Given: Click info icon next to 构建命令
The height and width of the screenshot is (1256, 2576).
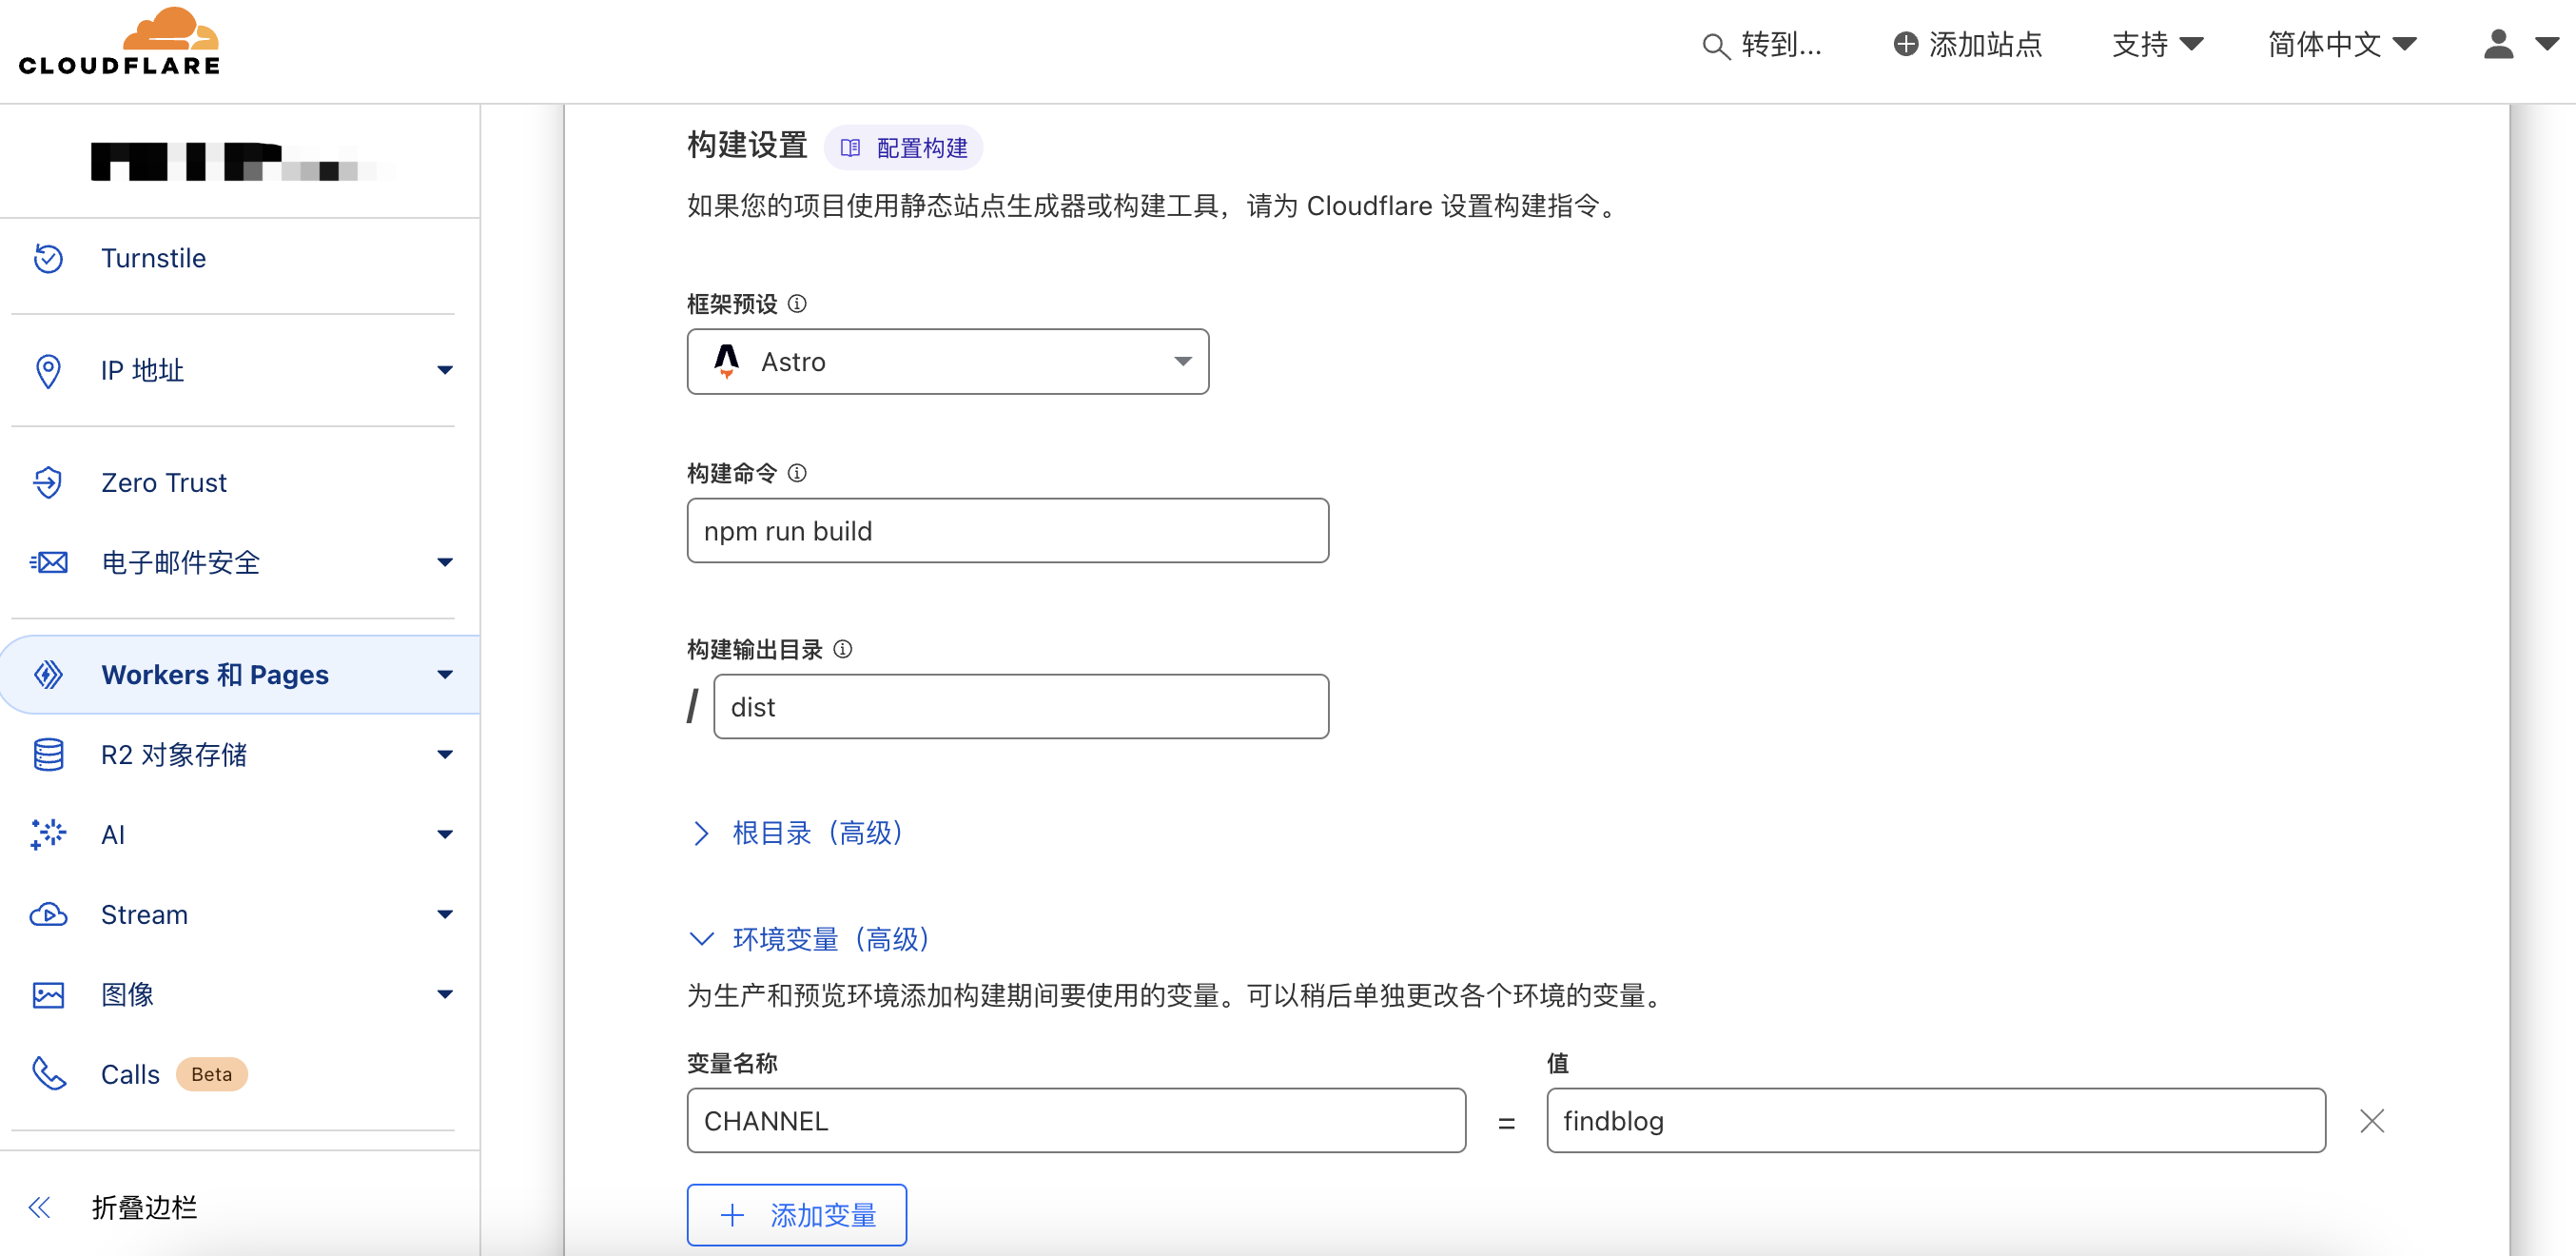Looking at the screenshot, I should [797, 472].
